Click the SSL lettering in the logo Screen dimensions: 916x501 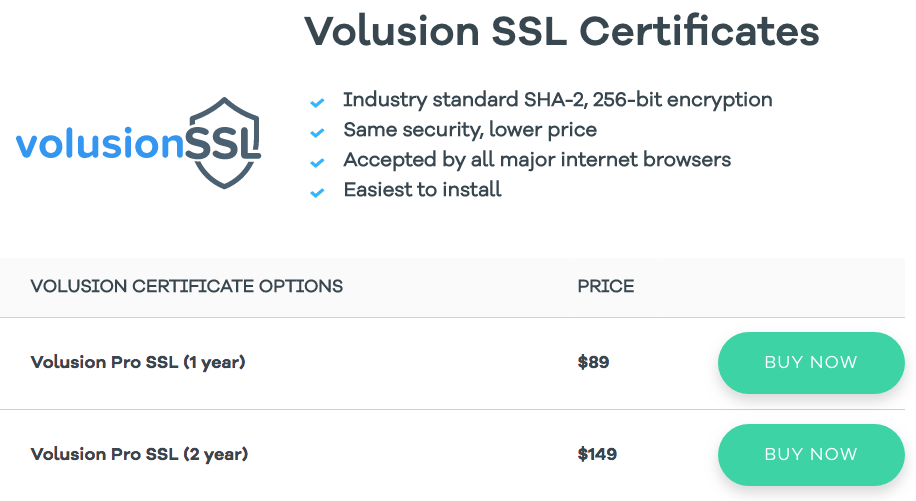click(222, 146)
